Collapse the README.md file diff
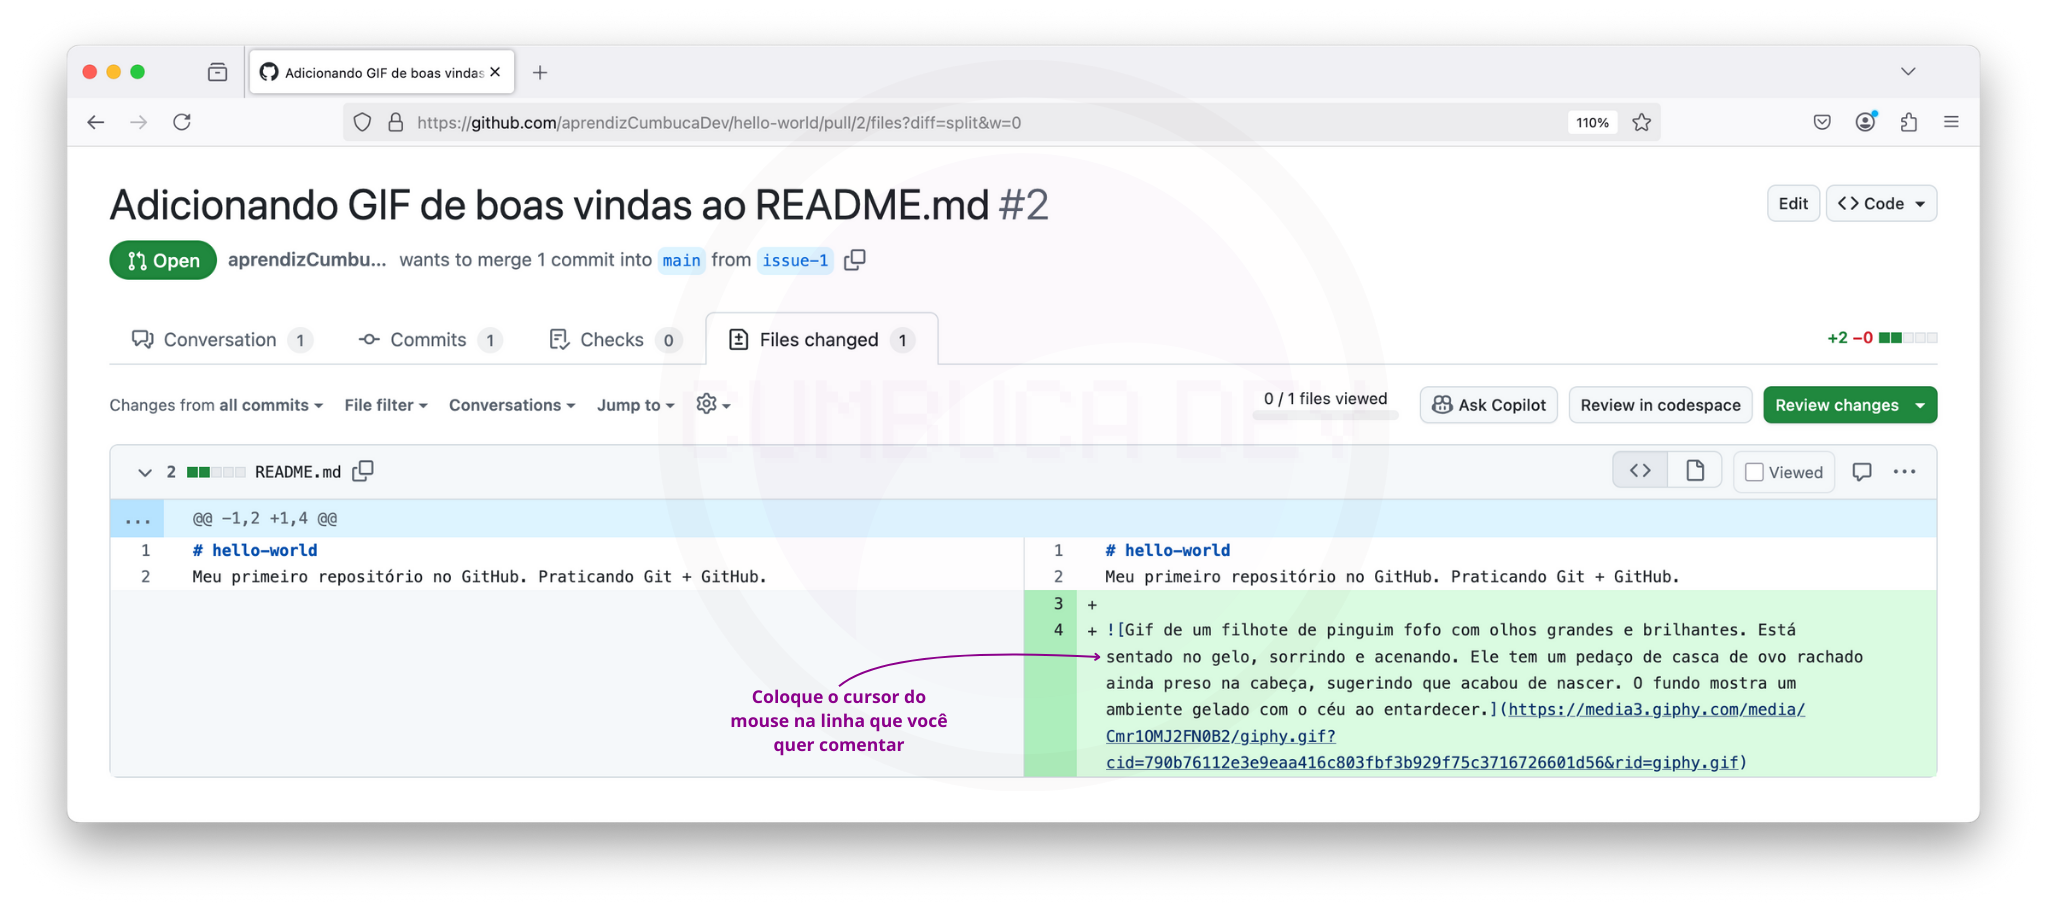 (145, 472)
